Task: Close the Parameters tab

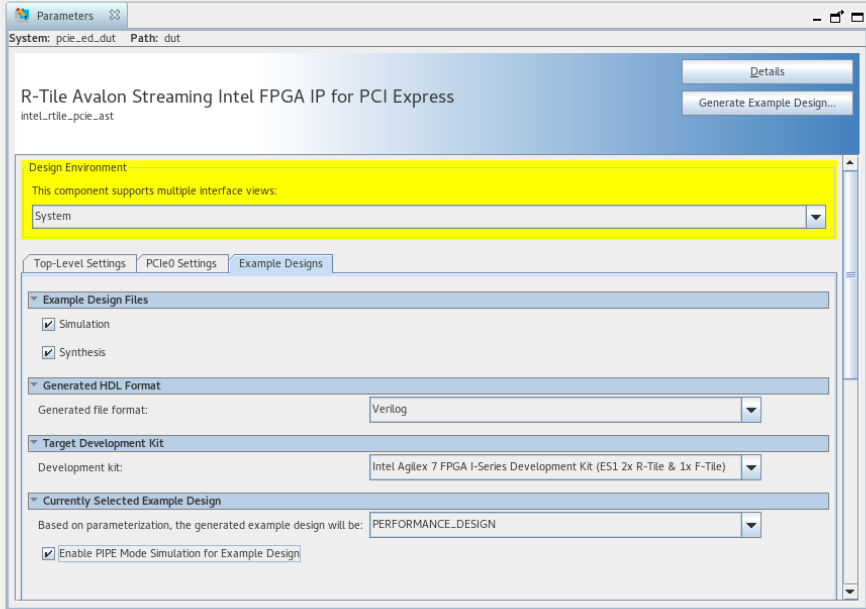Action: click(114, 15)
